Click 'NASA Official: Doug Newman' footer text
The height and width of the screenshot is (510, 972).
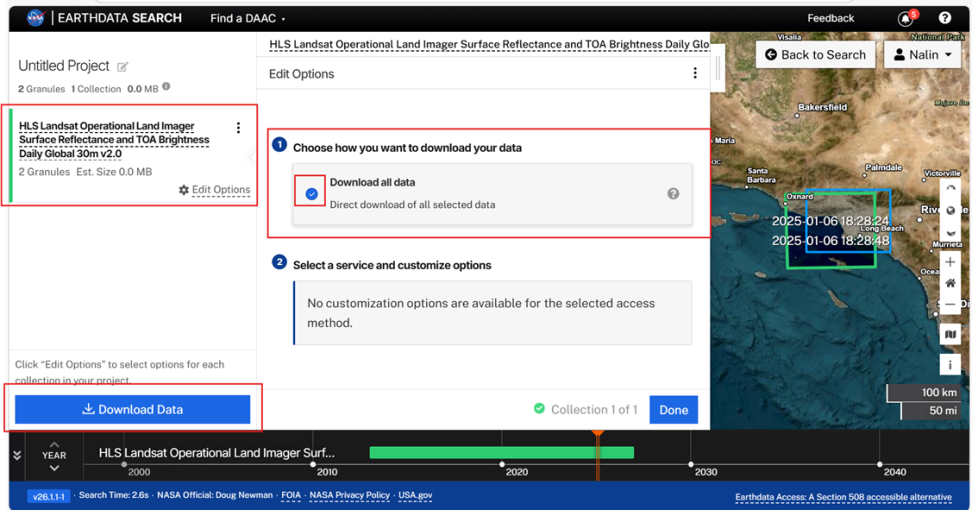point(214,495)
